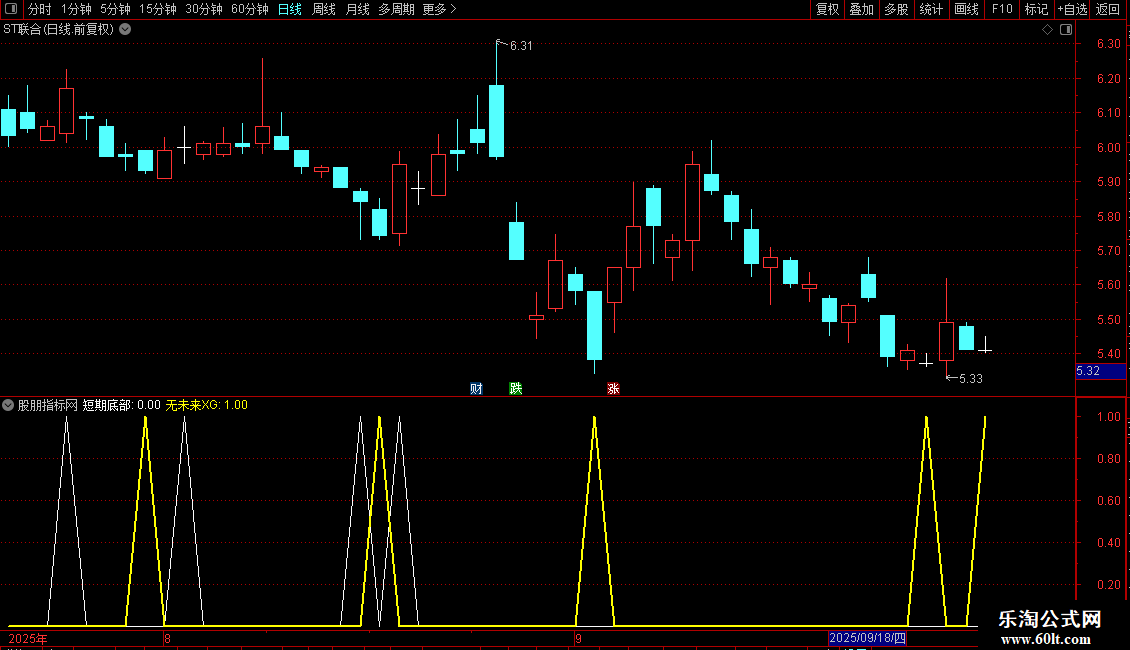Click the 6.31 high price label
Viewport: 1130px width, 650px height.
click(521, 45)
